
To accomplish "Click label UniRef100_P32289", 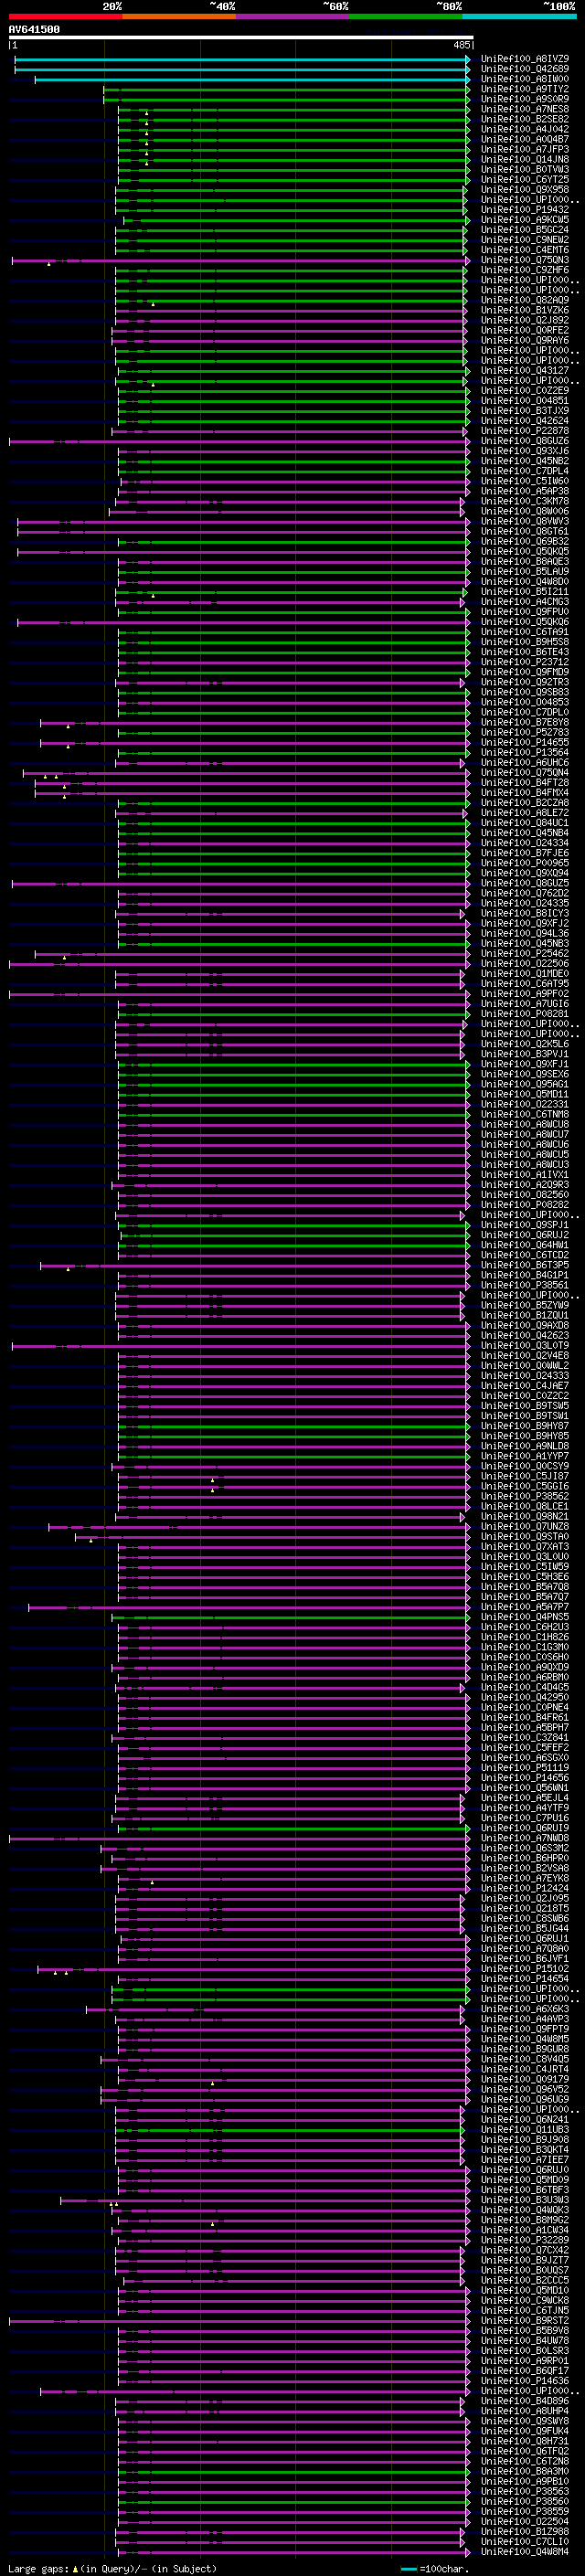I will 525,2240.
